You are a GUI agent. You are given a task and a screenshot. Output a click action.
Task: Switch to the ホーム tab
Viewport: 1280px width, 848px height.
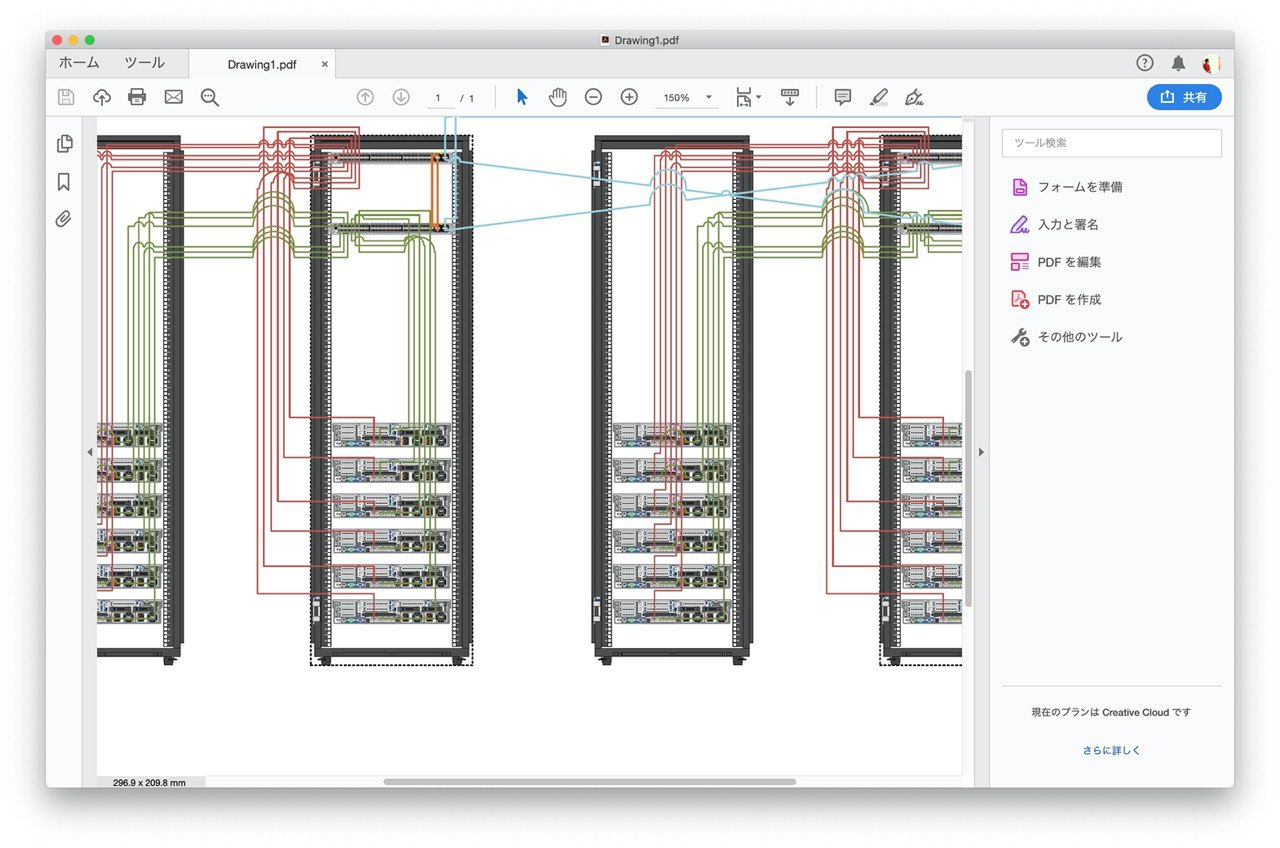coord(79,63)
